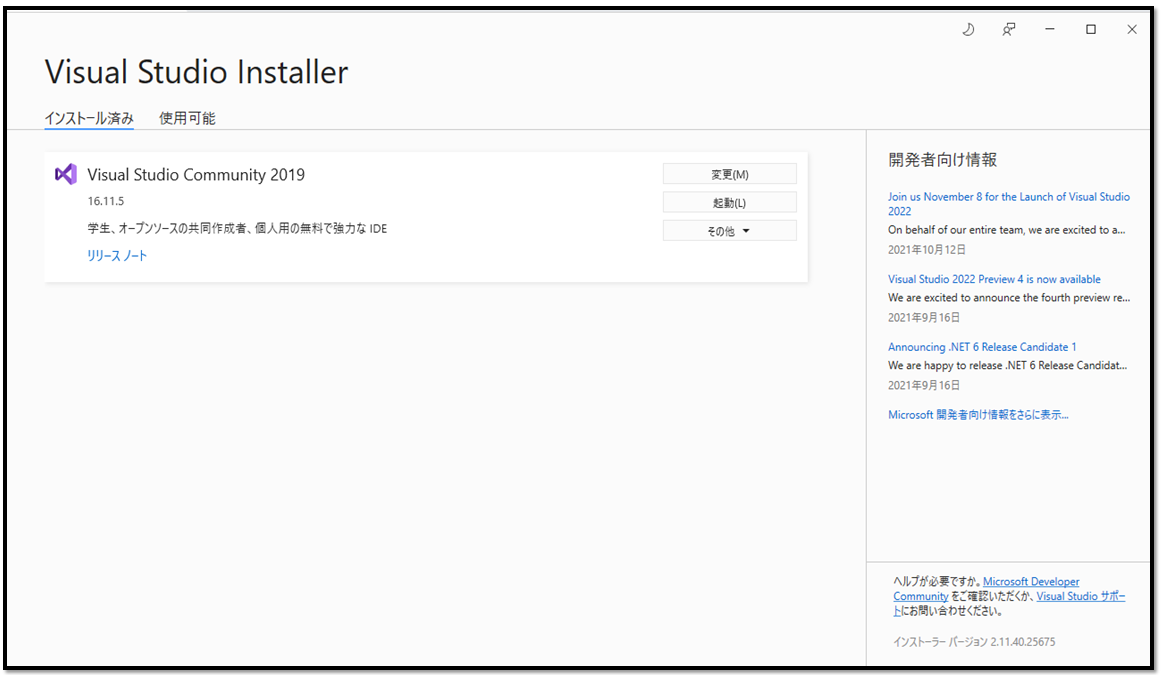Click the 起動(L) button
Image resolution: width=1163 pixels, height=675 pixels.
click(x=730, y=202)
